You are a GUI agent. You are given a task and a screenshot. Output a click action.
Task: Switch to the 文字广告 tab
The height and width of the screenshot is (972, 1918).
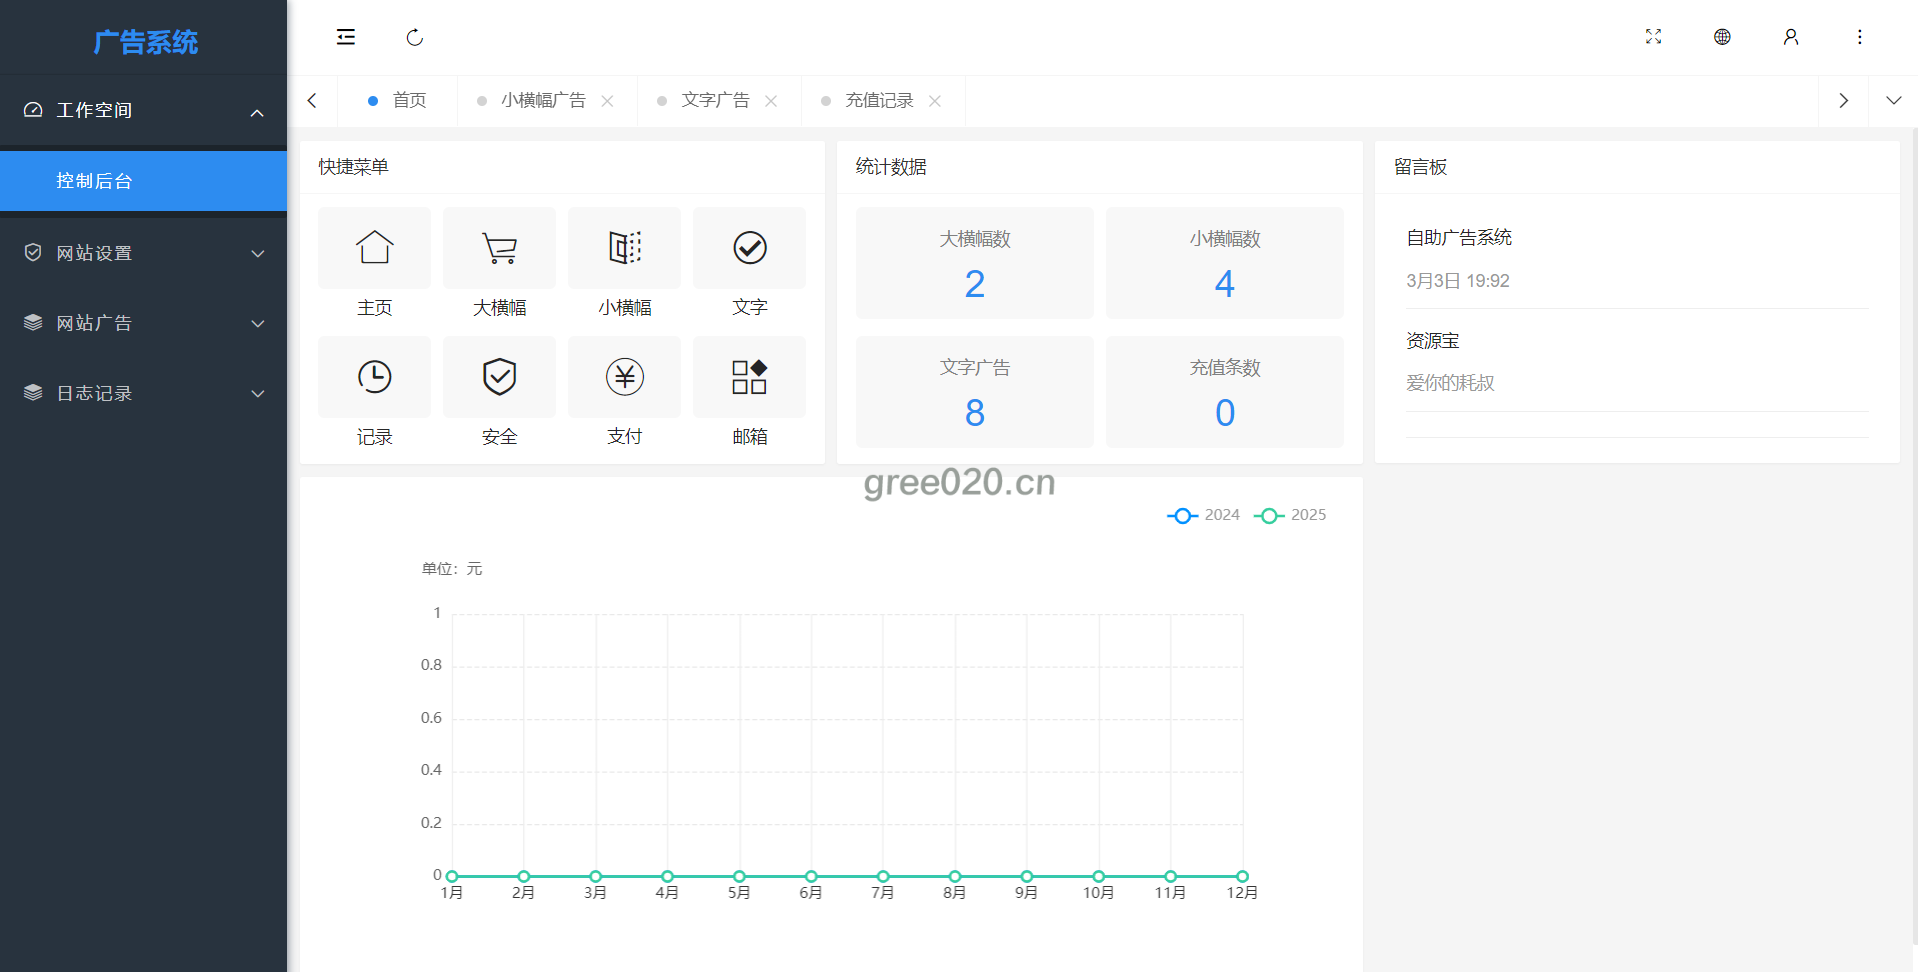point(715,101)
